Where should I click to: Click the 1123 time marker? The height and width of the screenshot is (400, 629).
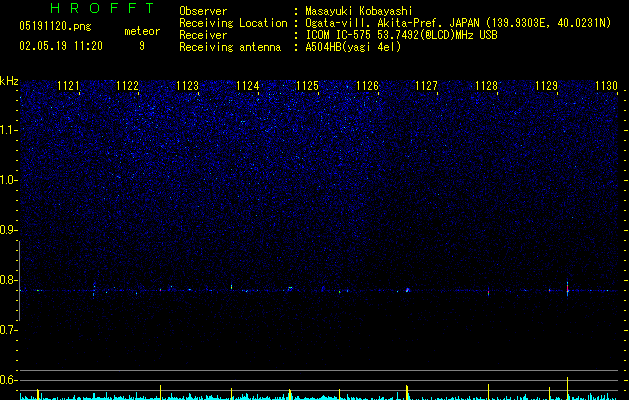pos(187,86)
